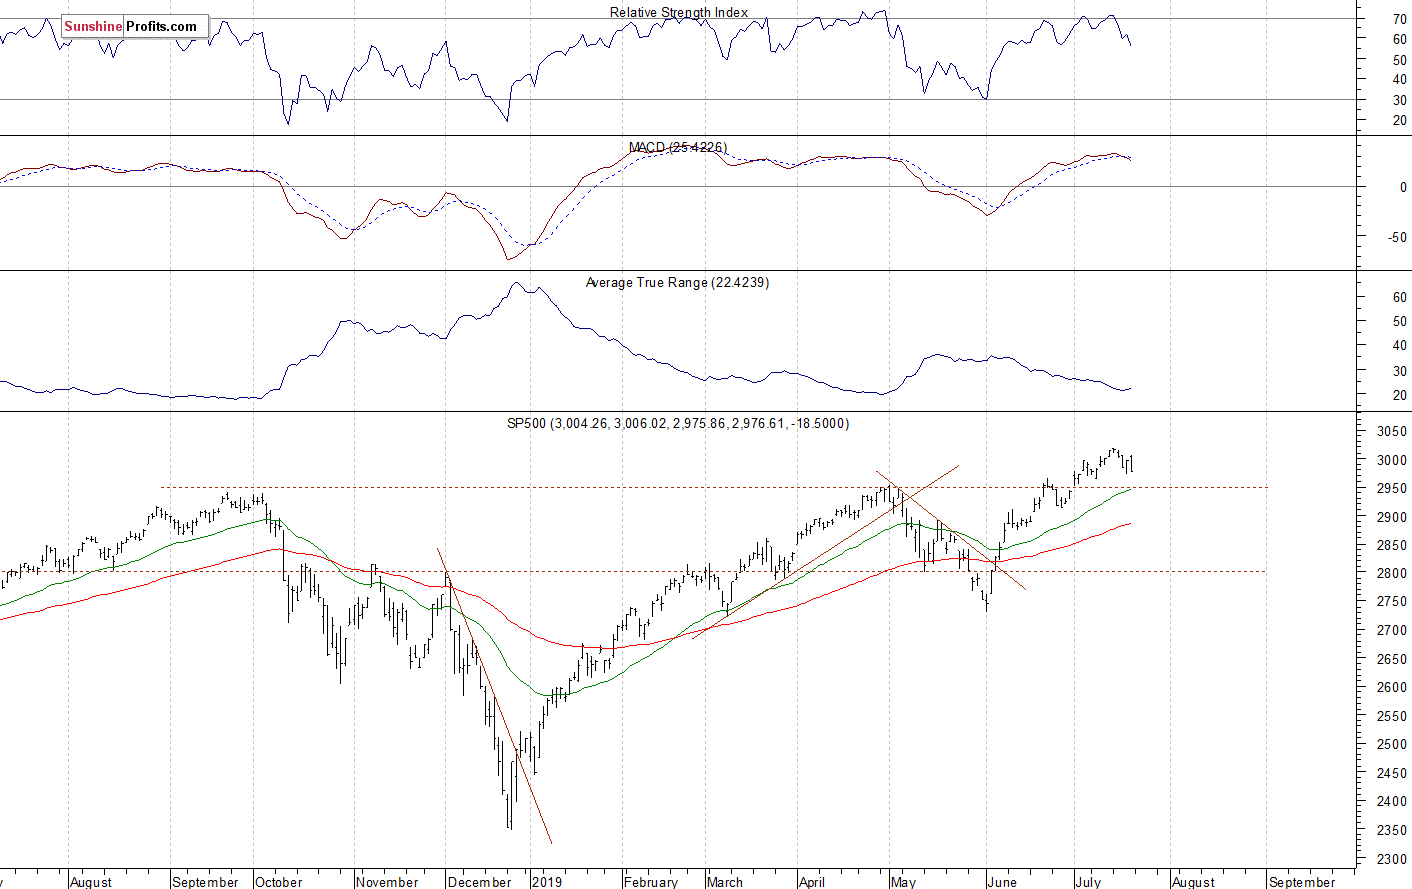Select the April axis label

point(812,882)
